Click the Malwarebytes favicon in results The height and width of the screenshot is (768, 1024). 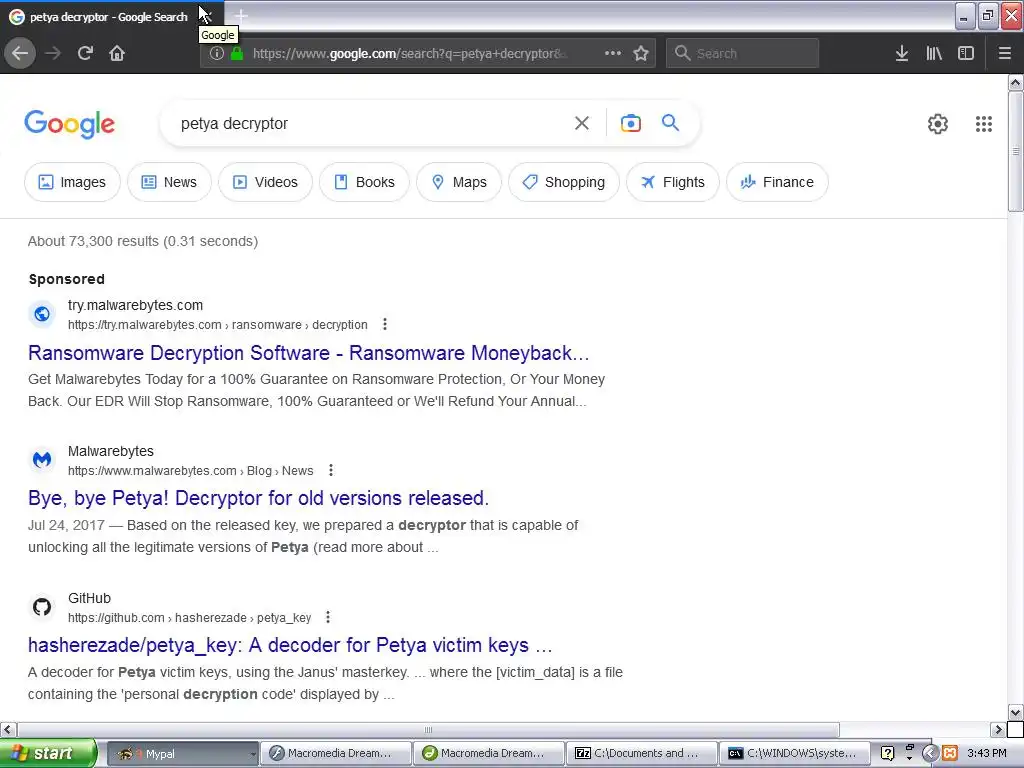click(42, 460)
